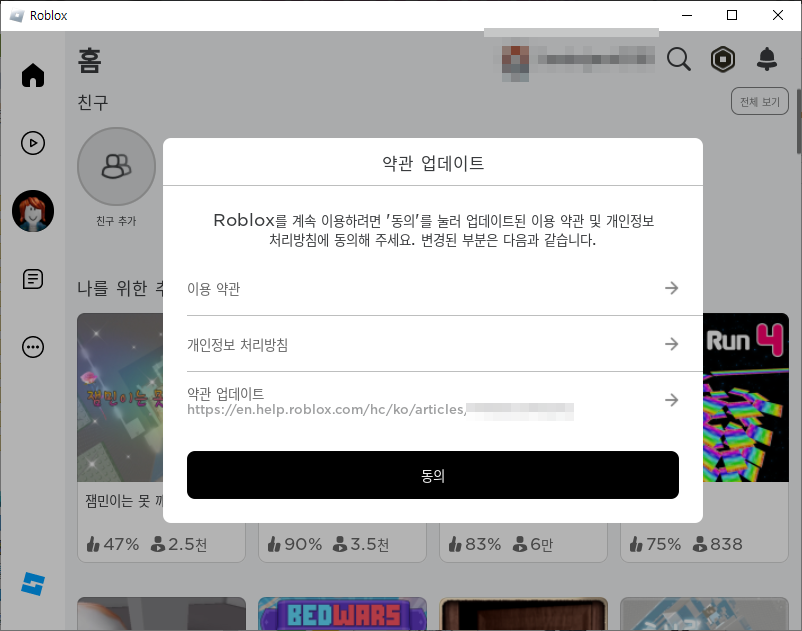Click the arrow next to 개인정보 처리방침

[671, 344]
